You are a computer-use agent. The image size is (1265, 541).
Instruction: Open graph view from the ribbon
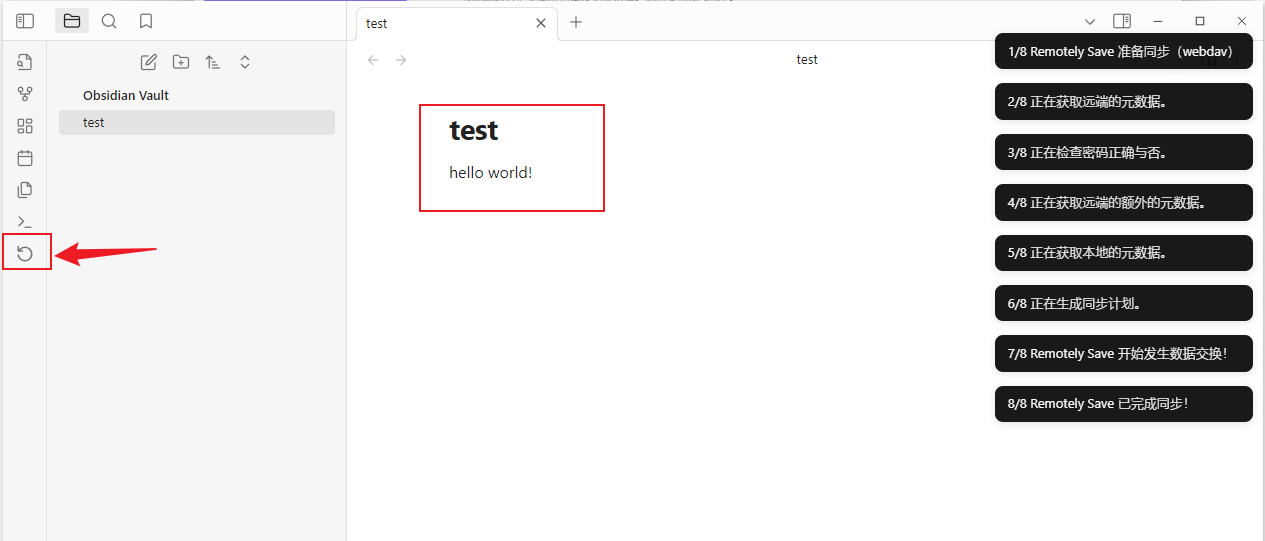(x=25, y=94)
